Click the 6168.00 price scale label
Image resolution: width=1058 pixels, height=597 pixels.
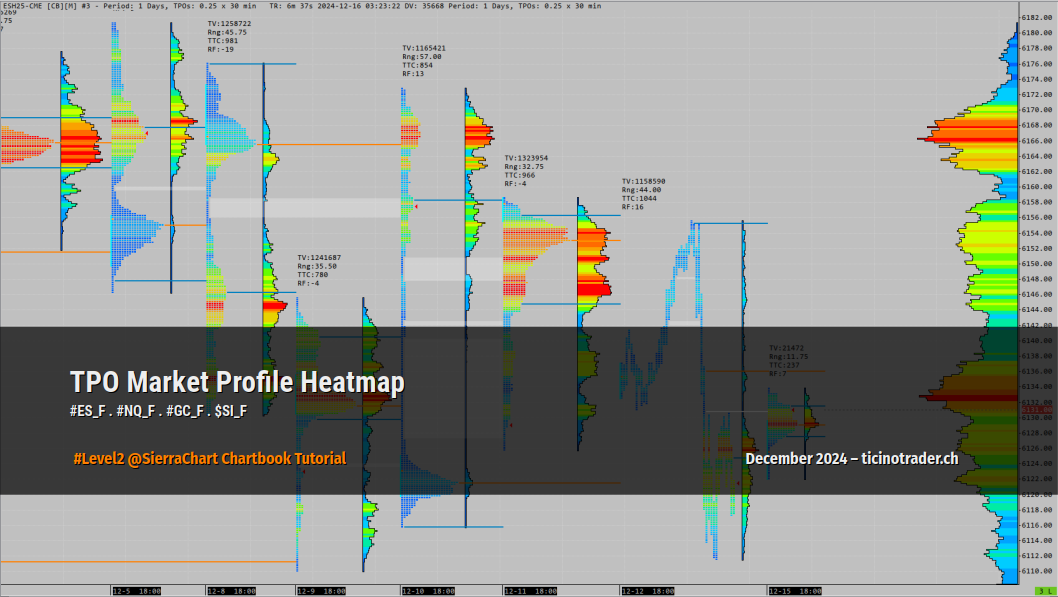click(x=1037, y=125)
